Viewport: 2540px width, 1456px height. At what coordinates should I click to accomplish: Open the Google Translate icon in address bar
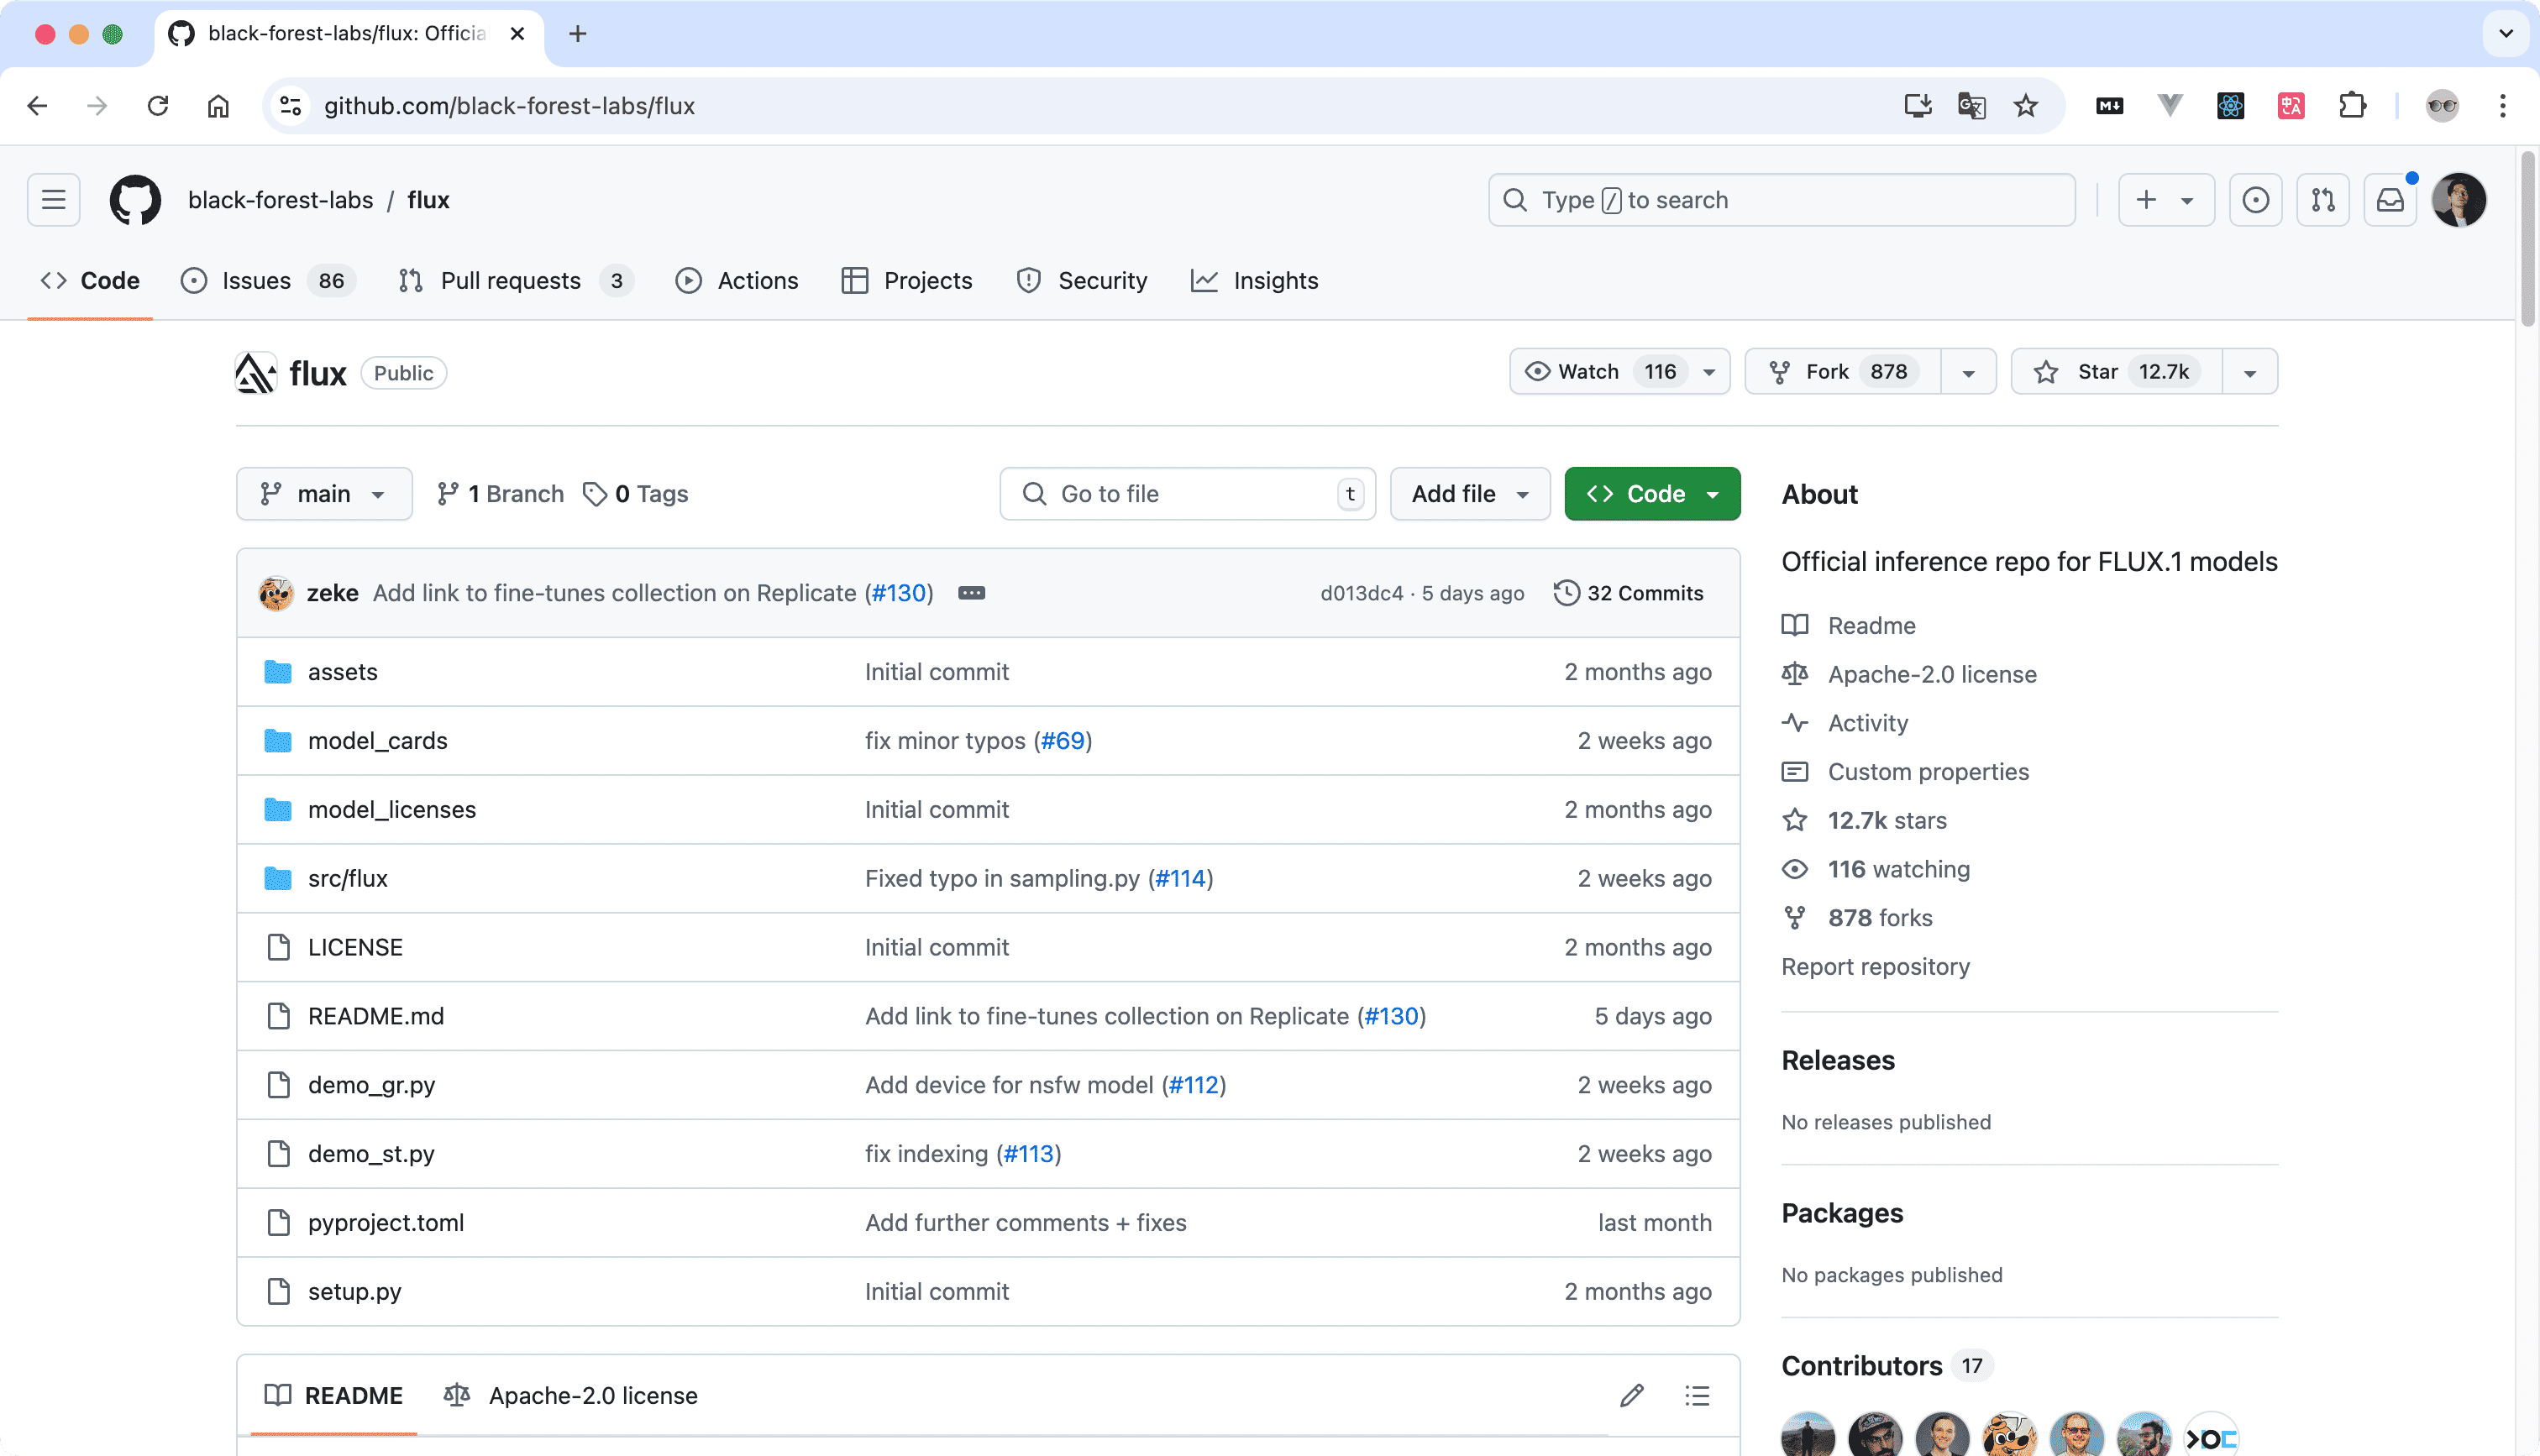pyautogui.click(x=1971, y=106)
